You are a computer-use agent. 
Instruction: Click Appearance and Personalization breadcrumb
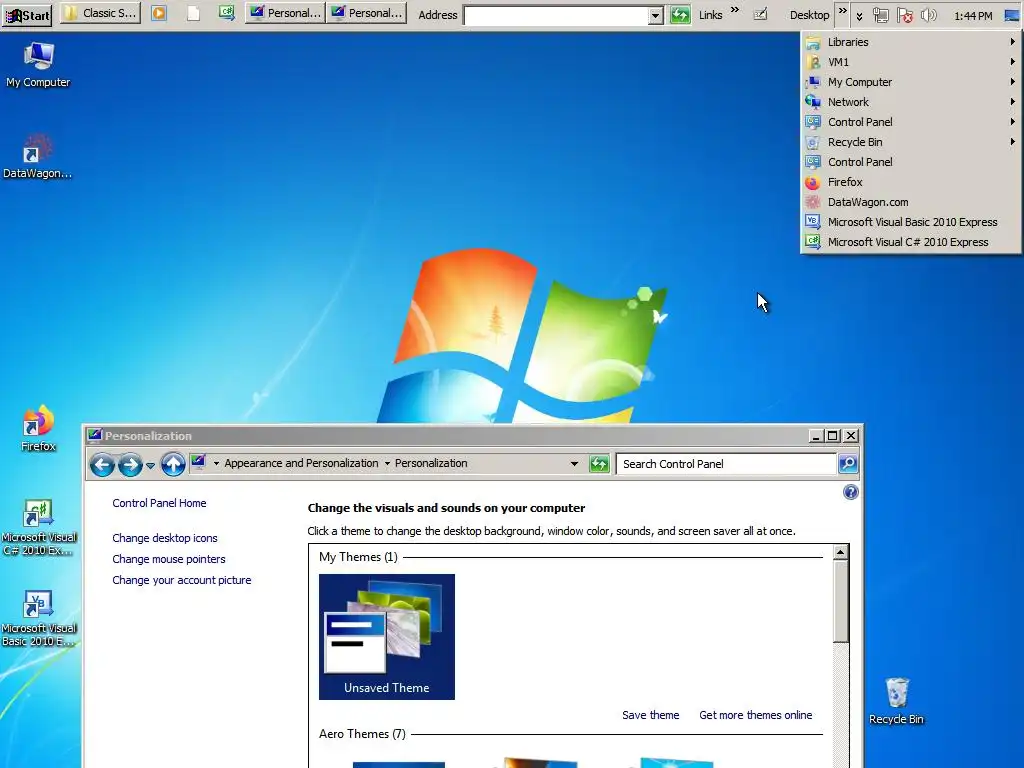pos(301,463)
